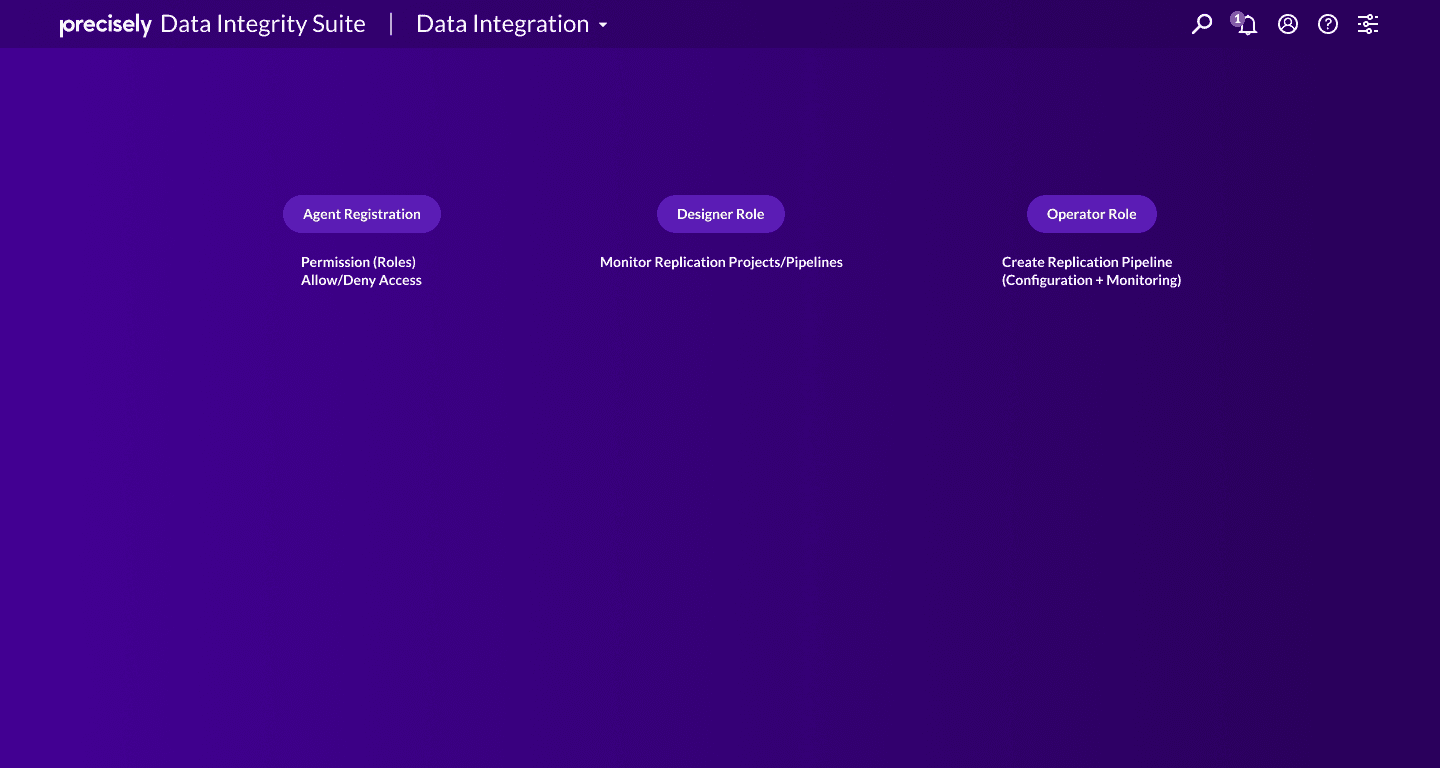Open the help question mark icon
Image resolution: width=1440 pixels, height=768 pixels.
[x=1328, y=24]
